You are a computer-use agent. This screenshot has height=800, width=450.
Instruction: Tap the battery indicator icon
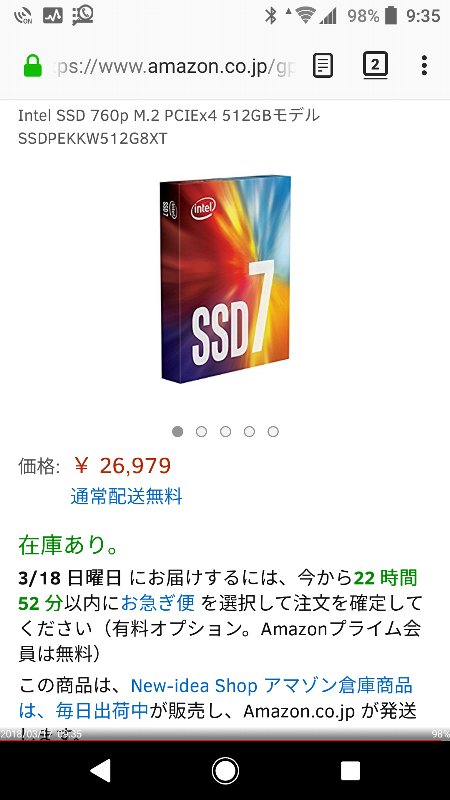(x=391, y=16)
